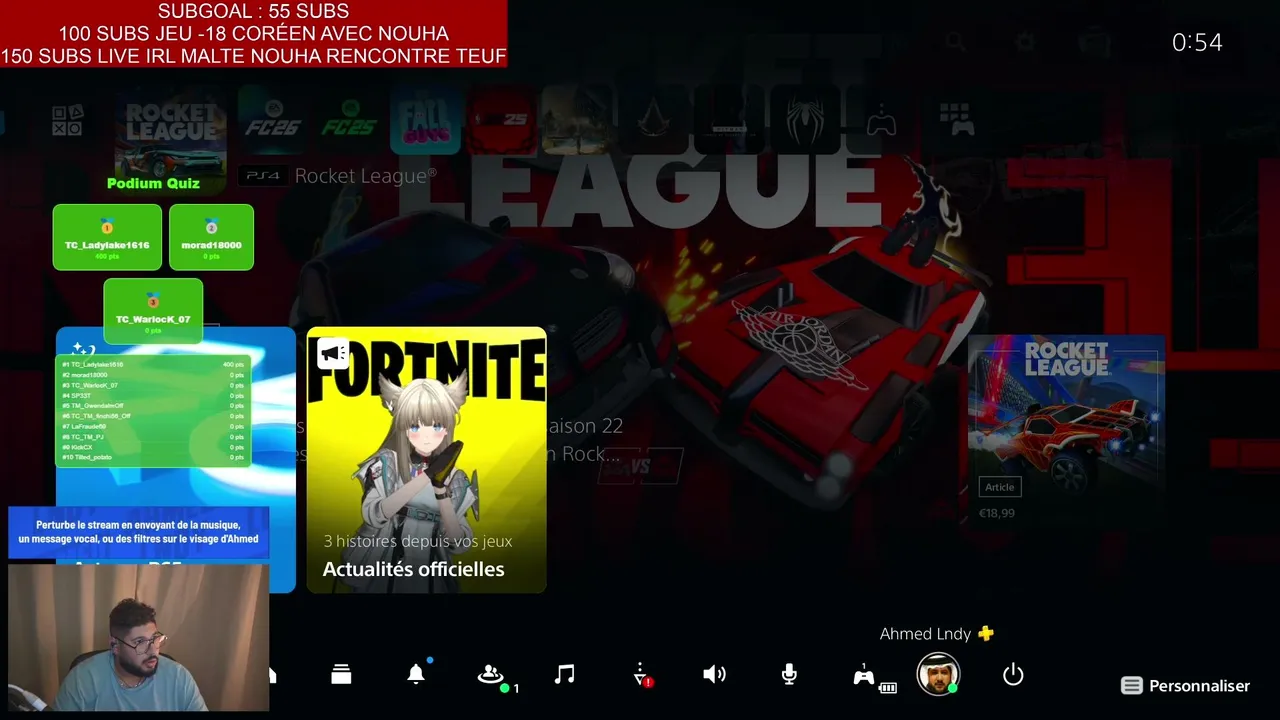Click the Personnaliser button
Viewport: 1280px width, 720px height.
tap(1186, 686)
